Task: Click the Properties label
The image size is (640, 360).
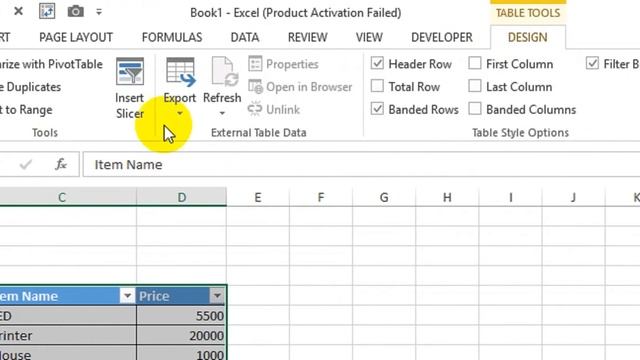Action: click(x=292, y=64)
